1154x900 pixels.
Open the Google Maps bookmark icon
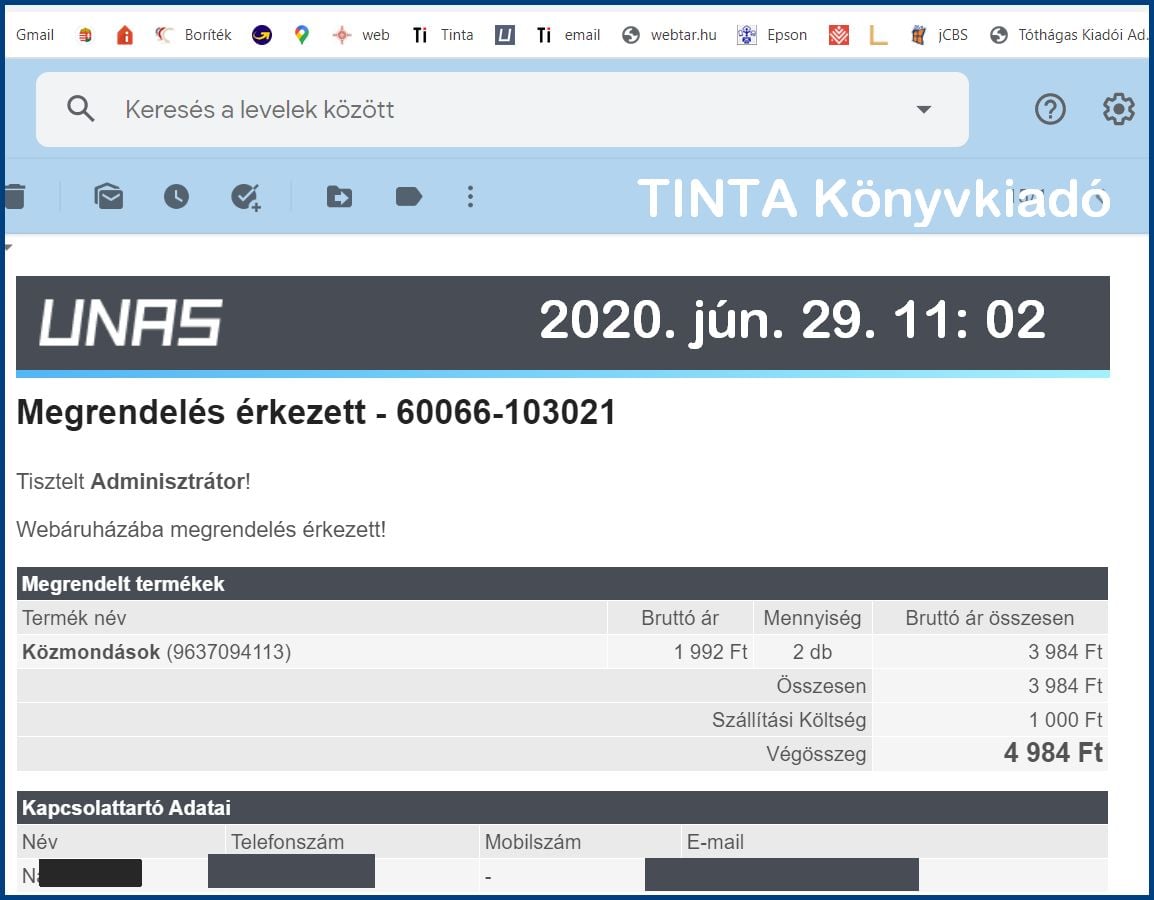pos(302,35)
